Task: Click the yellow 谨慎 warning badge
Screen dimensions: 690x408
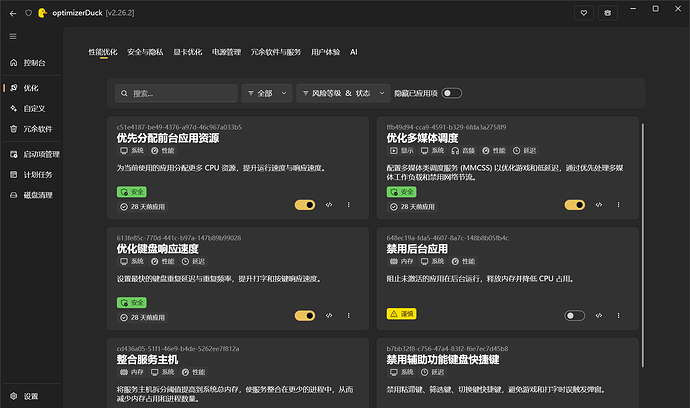Action: coord(401,314)
